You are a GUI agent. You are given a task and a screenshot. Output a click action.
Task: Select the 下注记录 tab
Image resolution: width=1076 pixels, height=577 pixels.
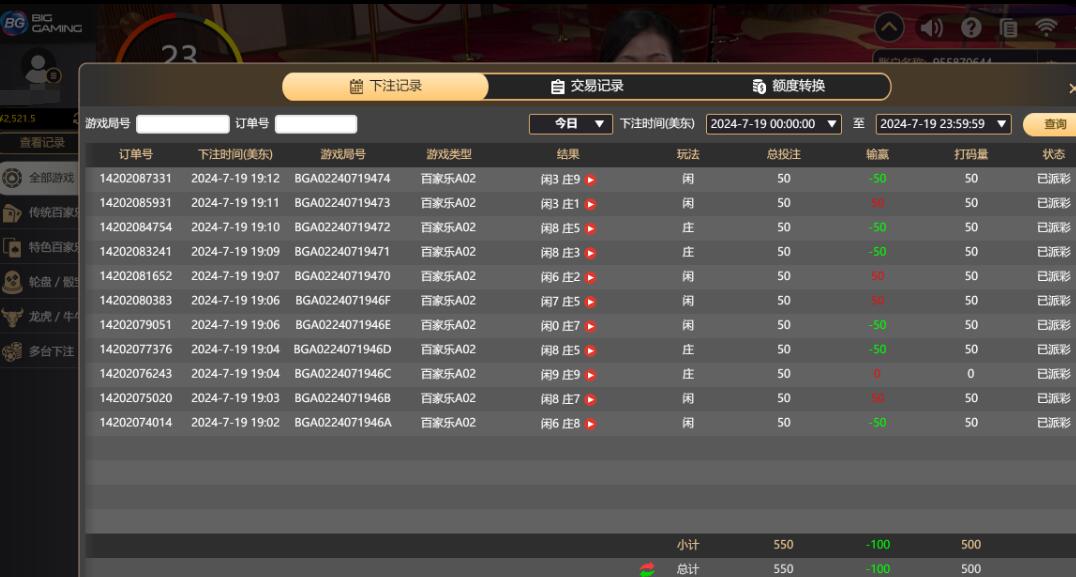pos(385,87)
